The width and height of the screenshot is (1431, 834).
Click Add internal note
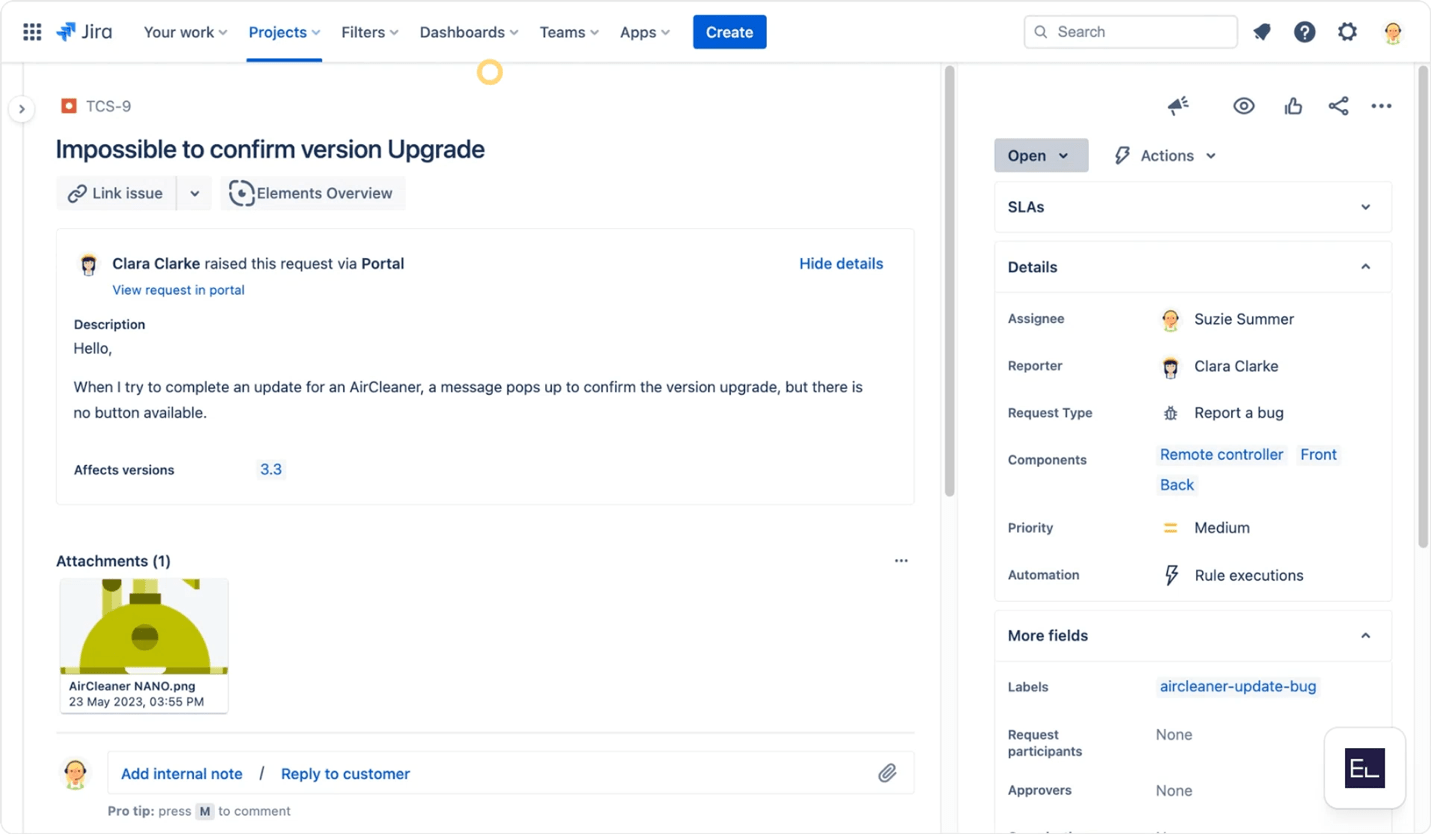(x=182, y=774)
